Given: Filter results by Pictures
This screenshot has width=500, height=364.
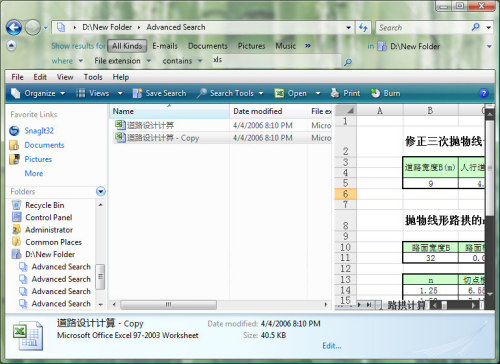Looking at the screenshot, I should tap(251, 46).
